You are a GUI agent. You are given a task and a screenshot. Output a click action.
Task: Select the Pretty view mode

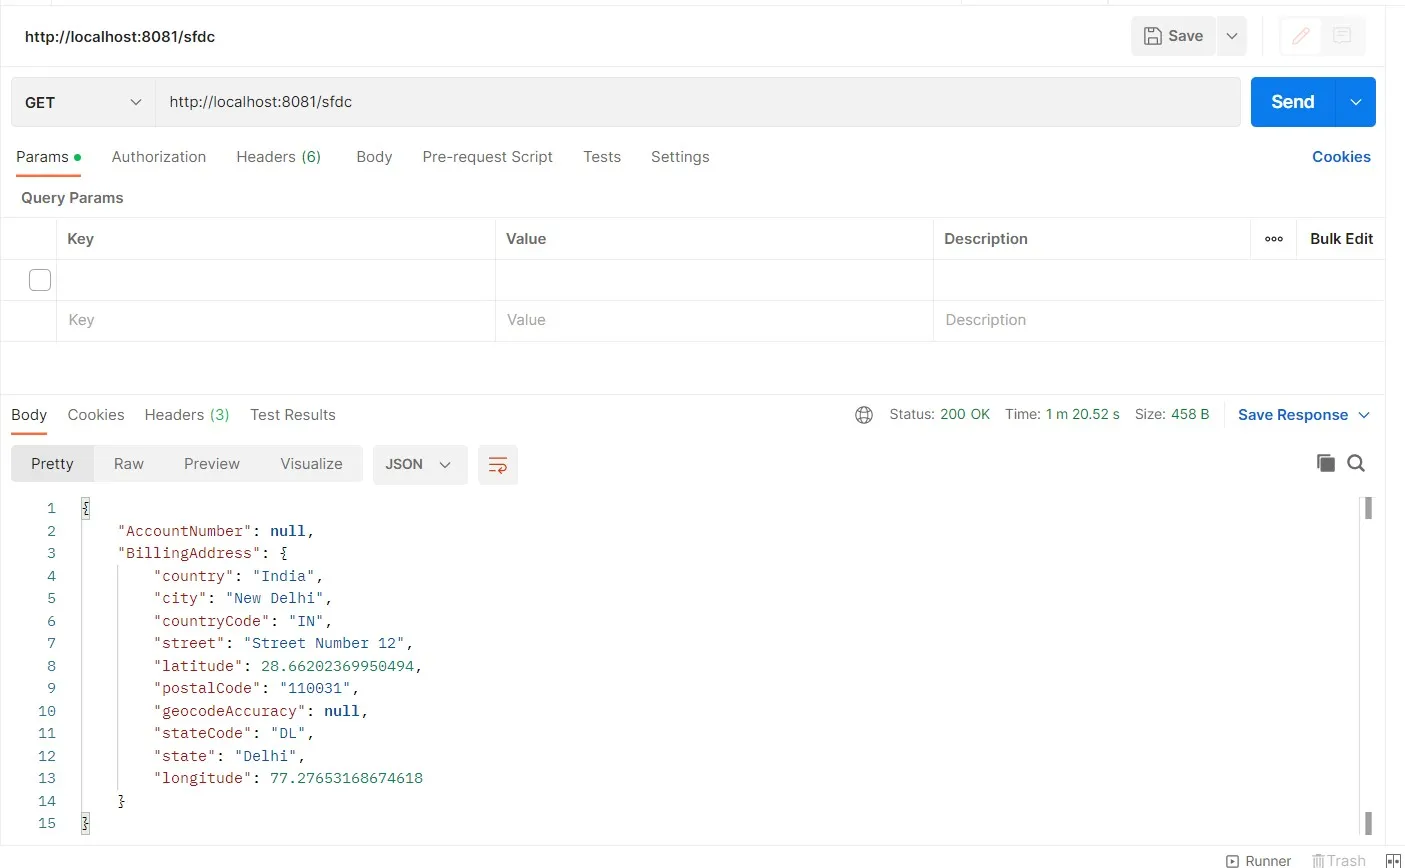(52, 464)
